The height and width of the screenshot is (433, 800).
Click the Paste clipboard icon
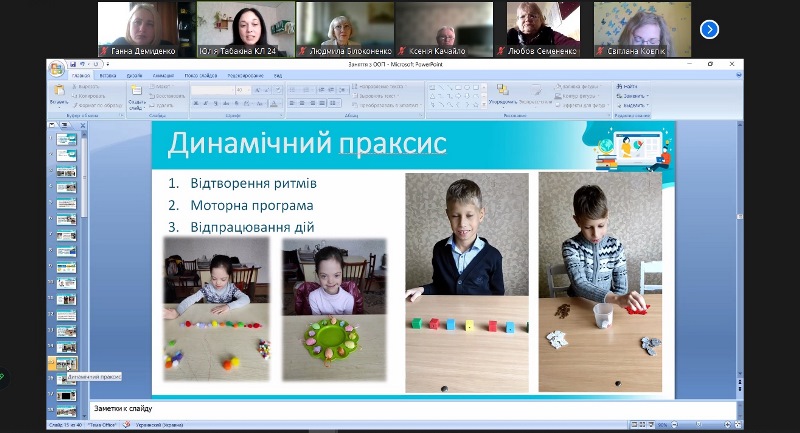pyautogui.click(x=59, y=92)
